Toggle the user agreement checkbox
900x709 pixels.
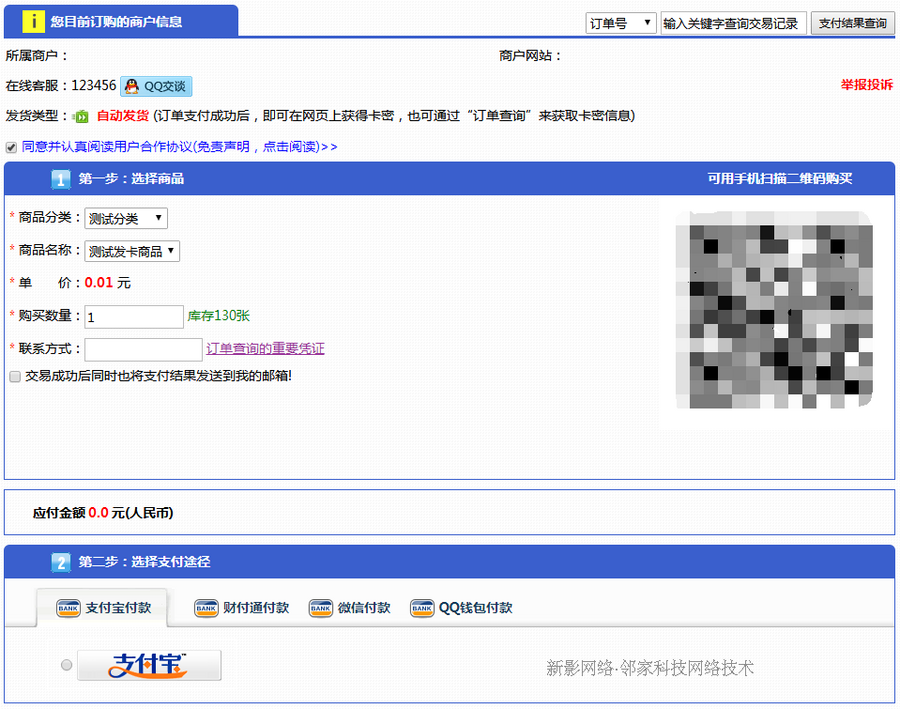11,148
